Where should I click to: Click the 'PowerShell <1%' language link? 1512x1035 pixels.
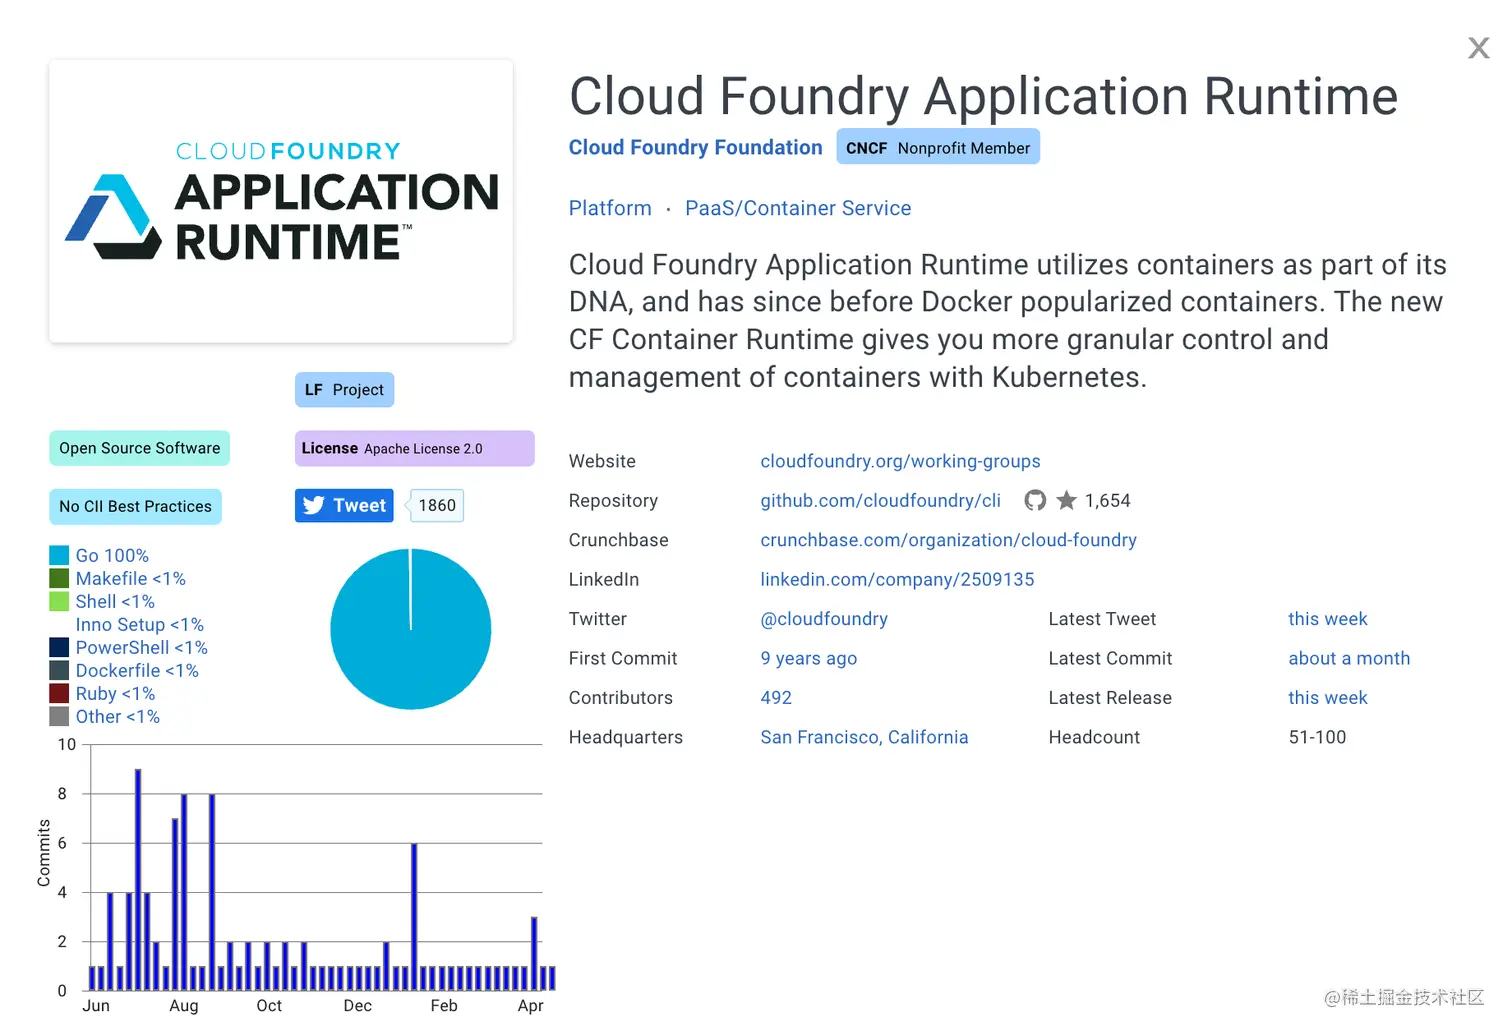142,647
